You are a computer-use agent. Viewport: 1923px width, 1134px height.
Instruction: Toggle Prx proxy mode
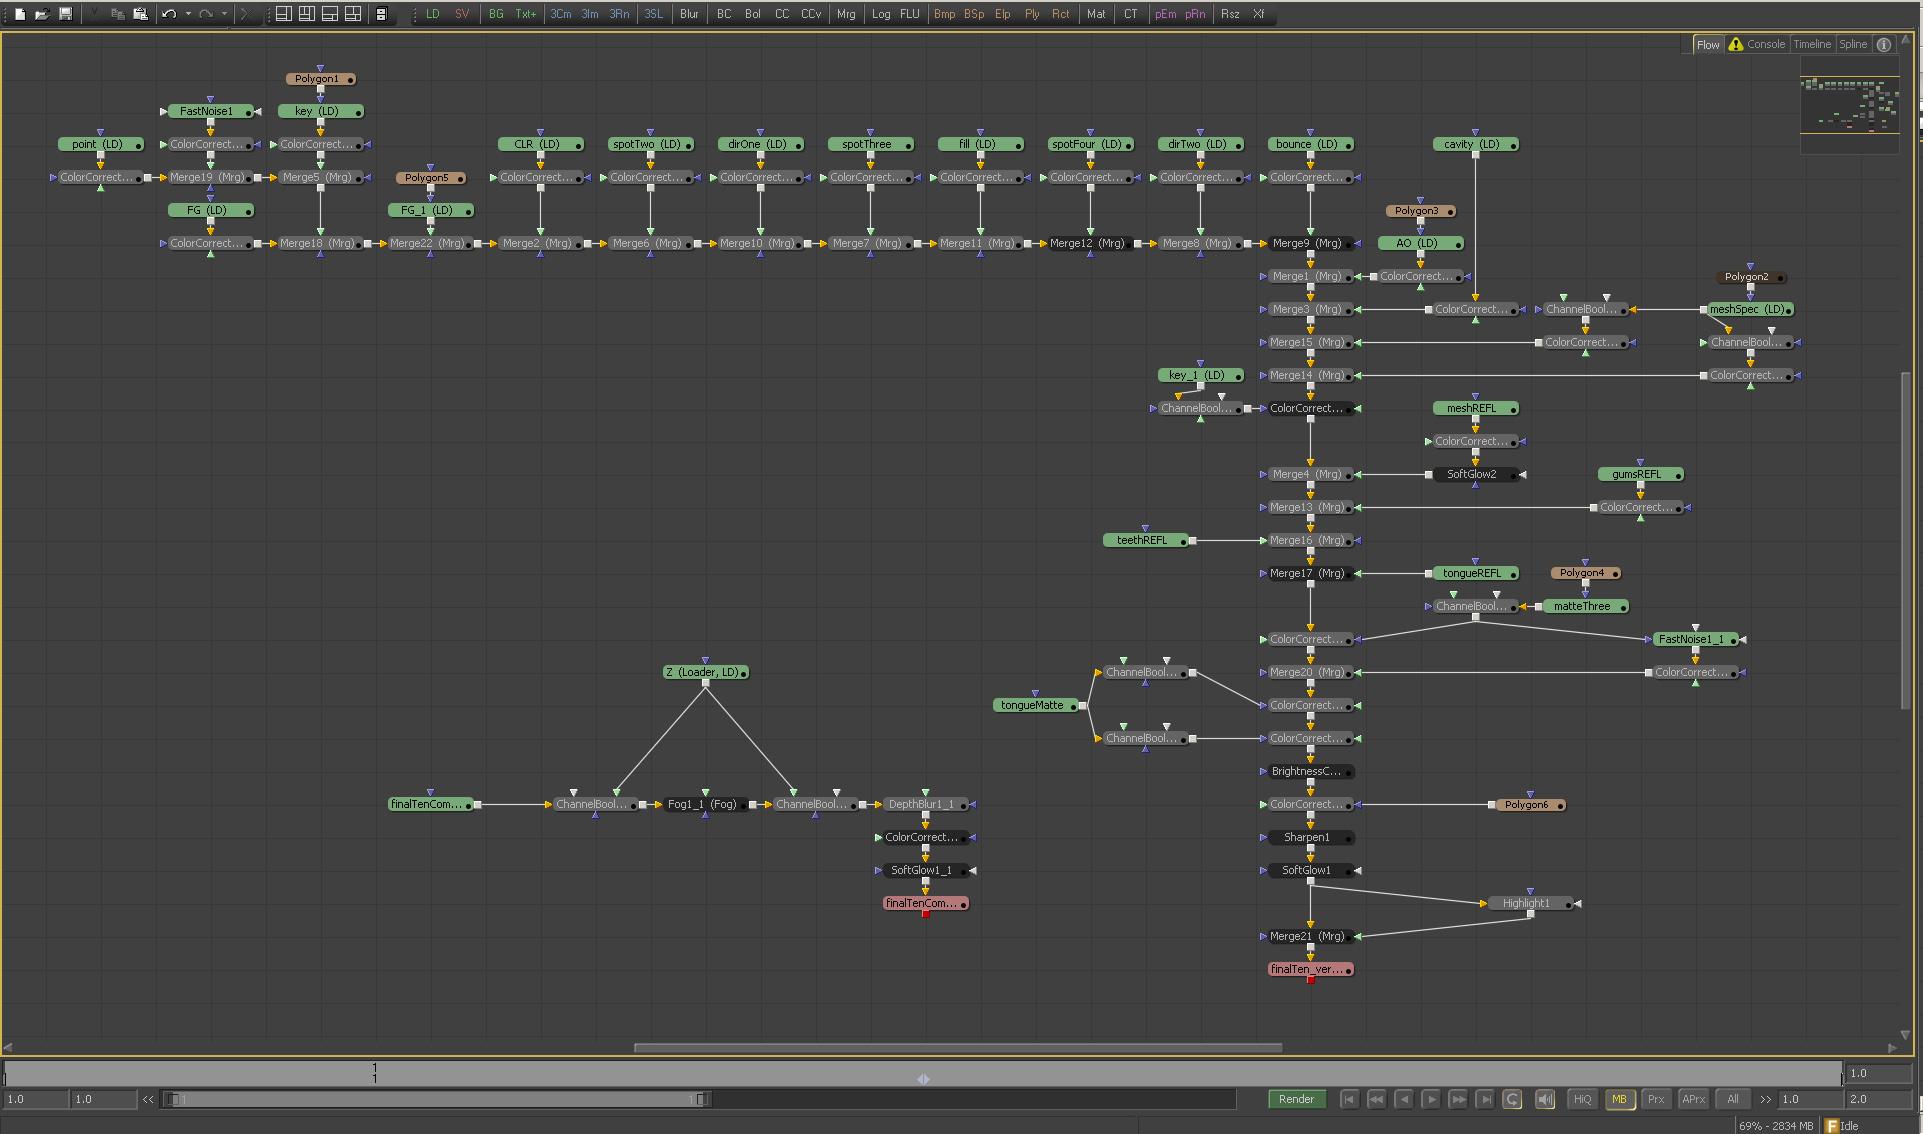pyautogui.click(x=1656, y=1099)
